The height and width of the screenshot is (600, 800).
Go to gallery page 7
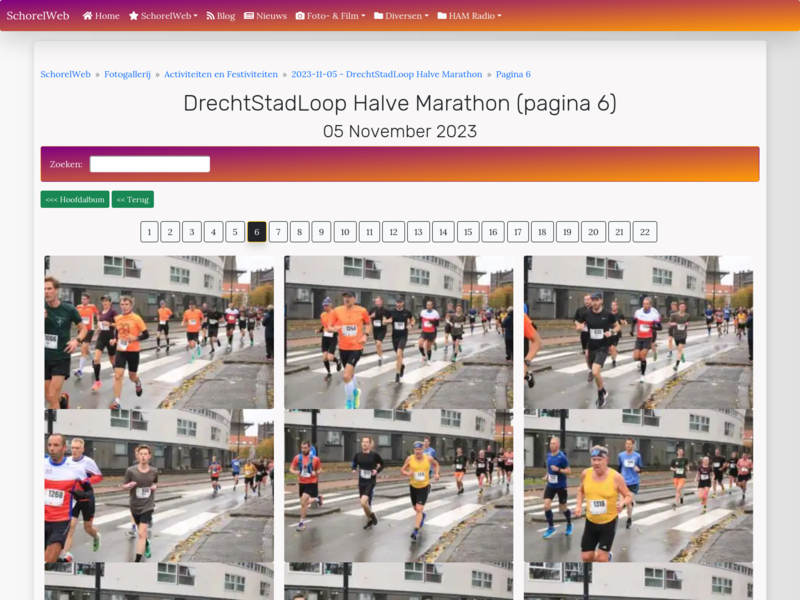(278, 232)
